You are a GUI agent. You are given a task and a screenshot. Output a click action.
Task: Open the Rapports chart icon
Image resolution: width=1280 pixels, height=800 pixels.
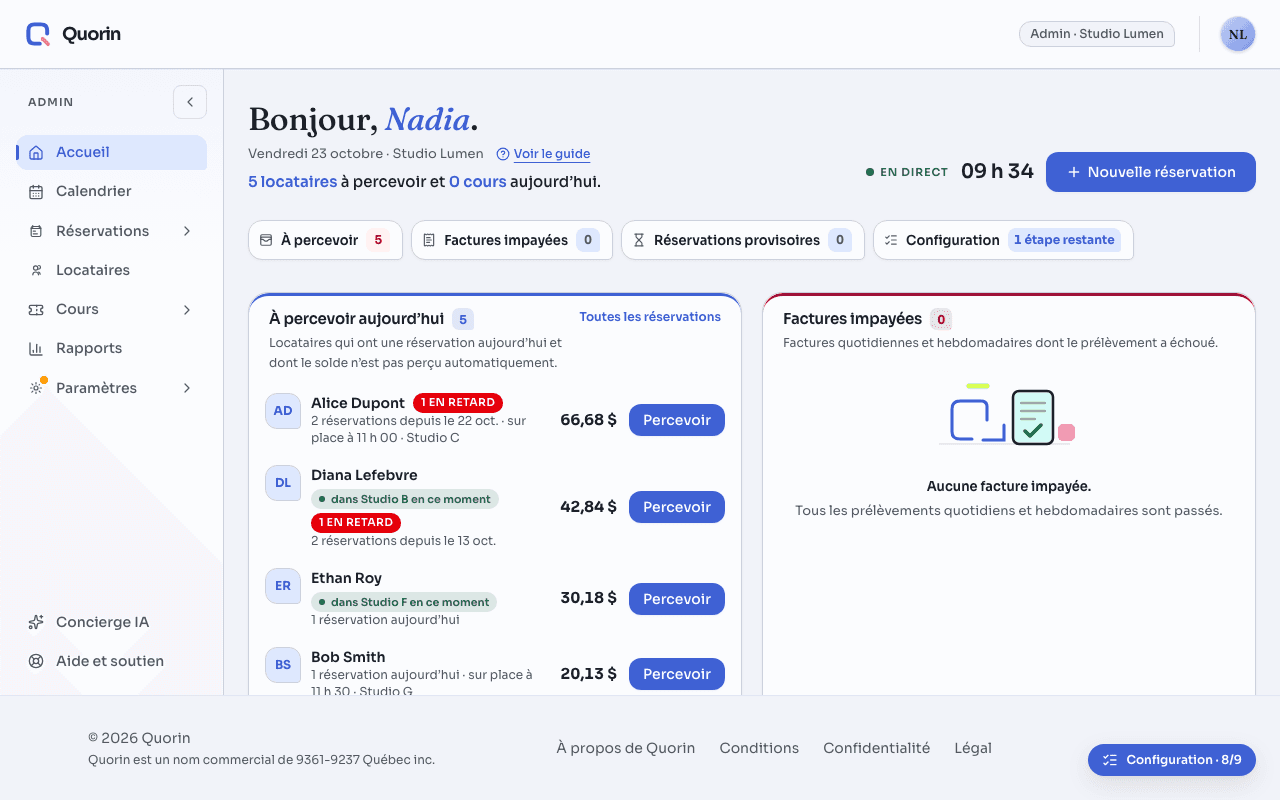point(36,349)
